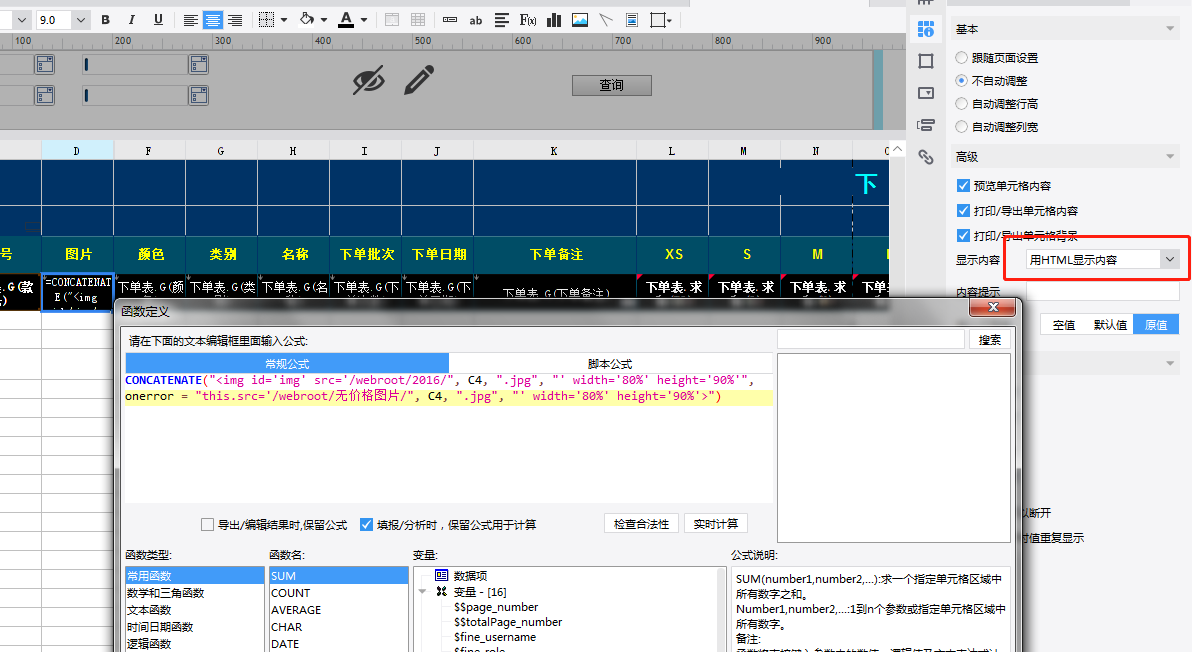
Task: Toggle italic formatting
Action: pyautogui.click(x=132, y=20)
